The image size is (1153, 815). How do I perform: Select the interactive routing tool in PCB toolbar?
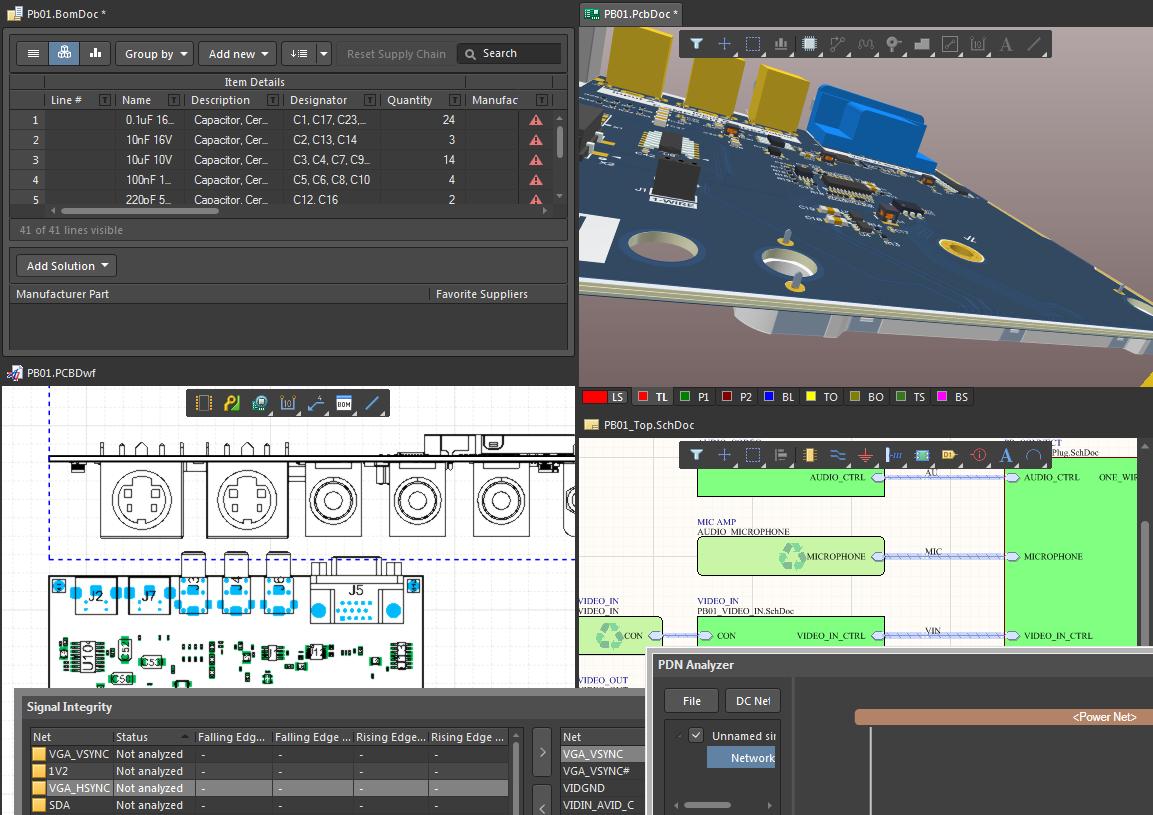click(838, 44)
